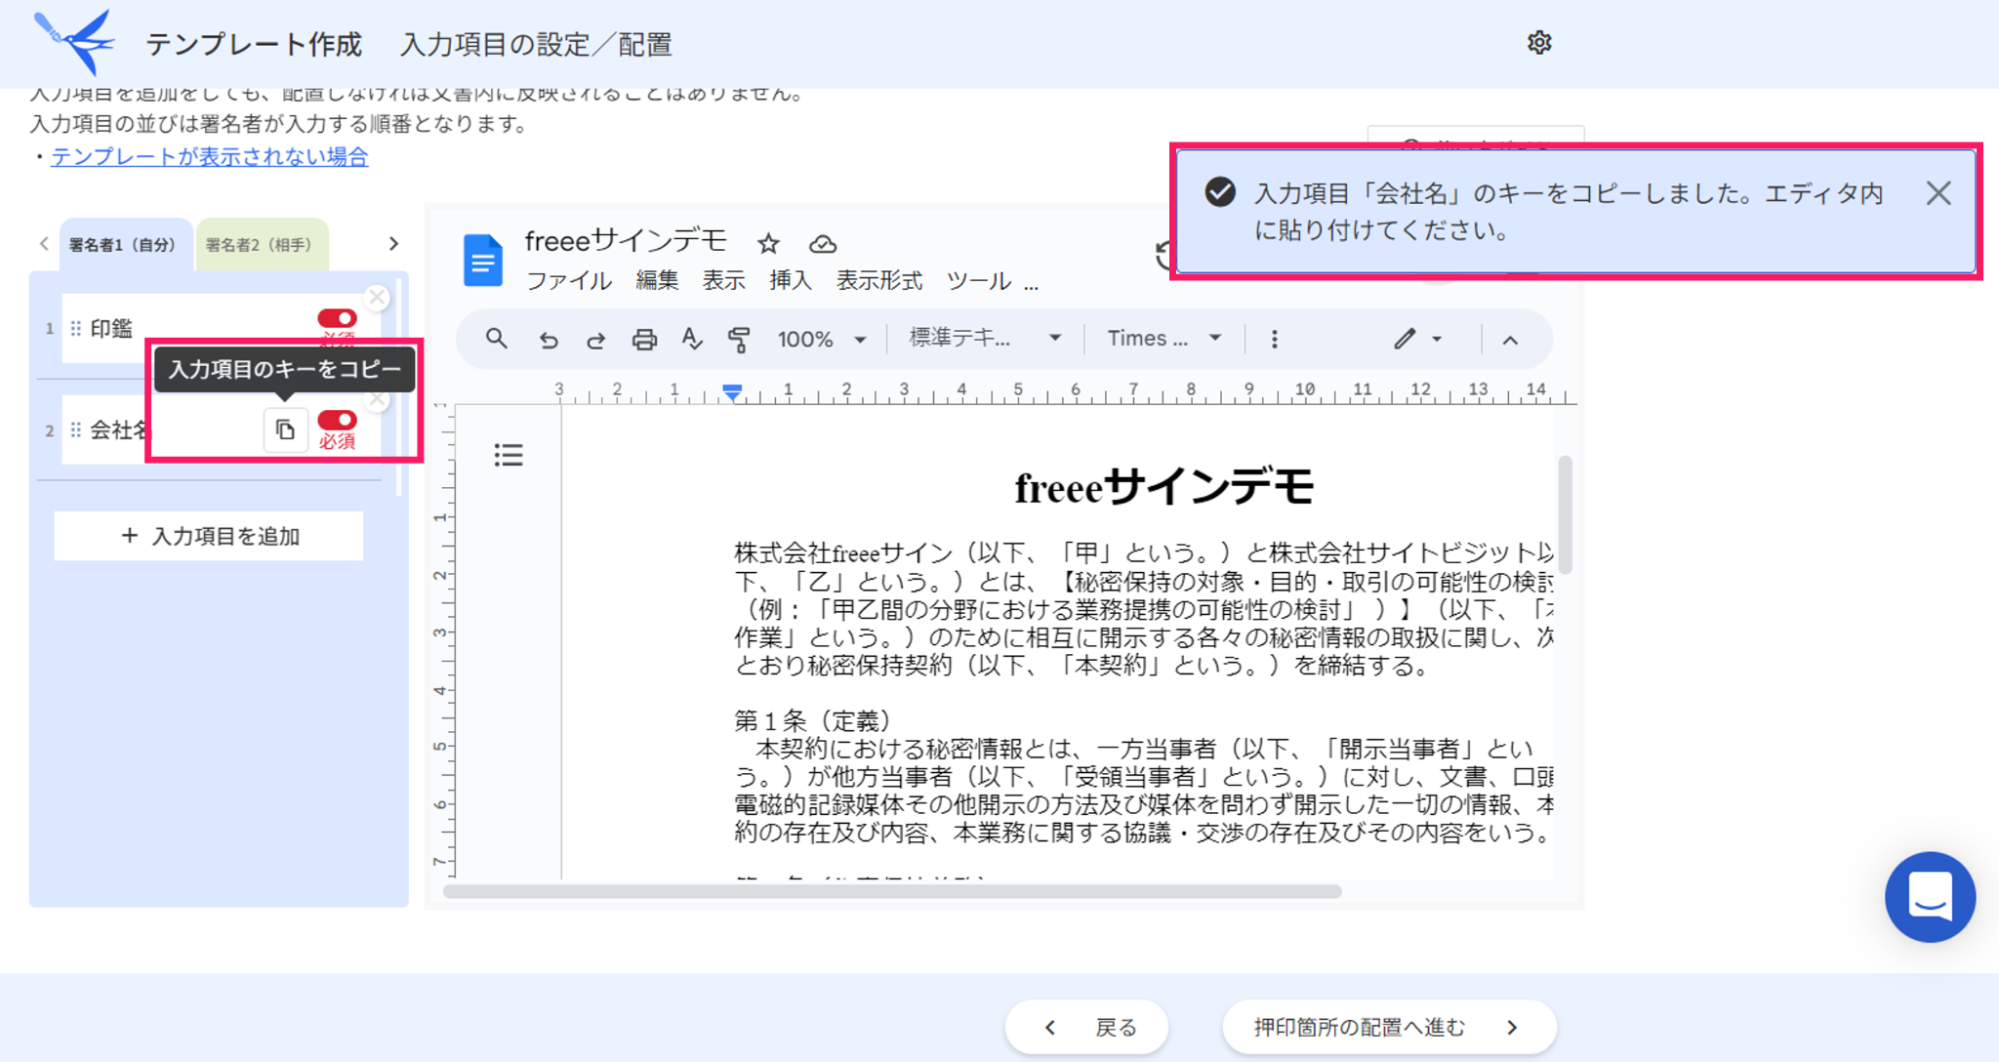
Task: Grab the drag handle of 印鑑 row
Action: pos(76,328)
